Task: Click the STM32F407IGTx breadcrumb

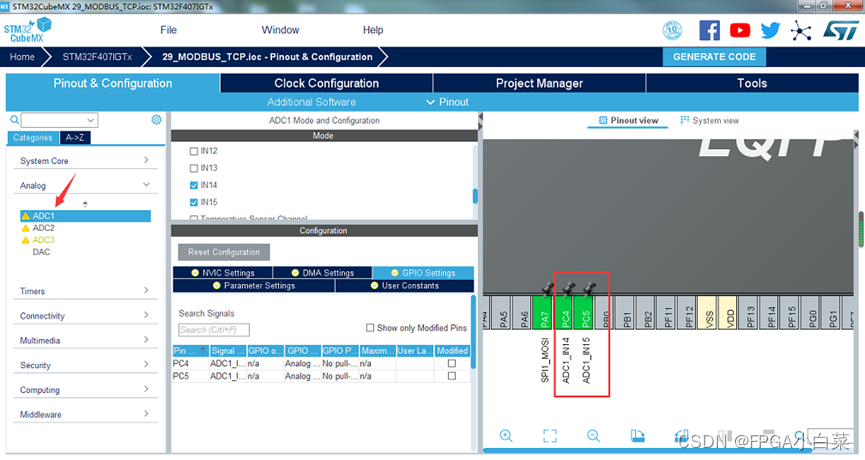Action: point(97,57)
